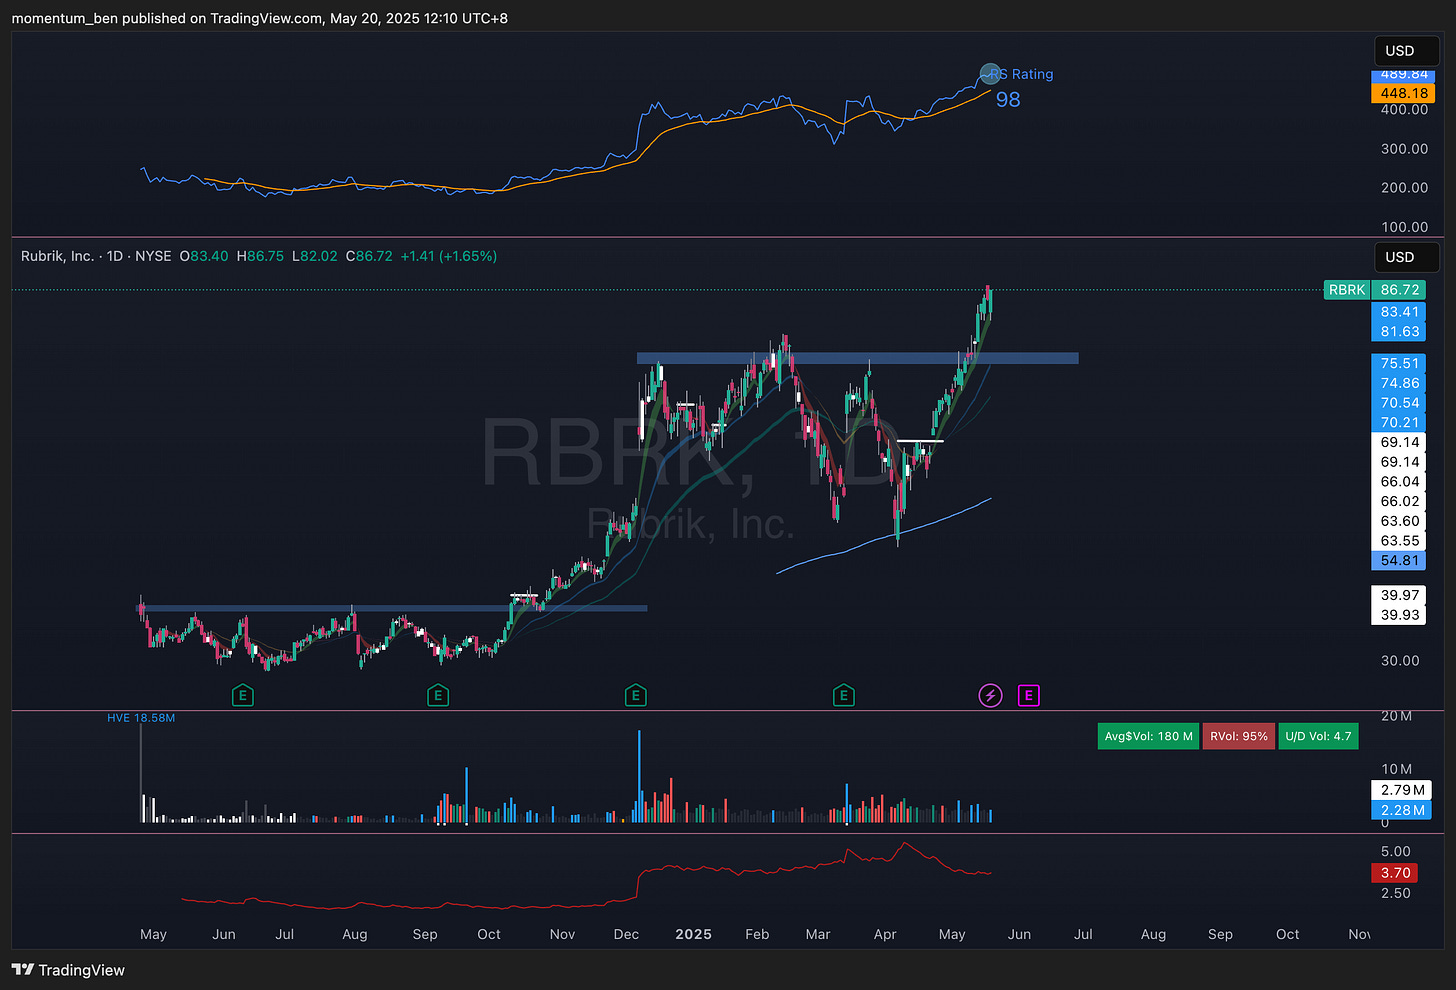This screenshot has width=1456, height=990.
Task: Click the green earnings E marker near September 2024
Action: pyautogui.click(x=437, y=695)
